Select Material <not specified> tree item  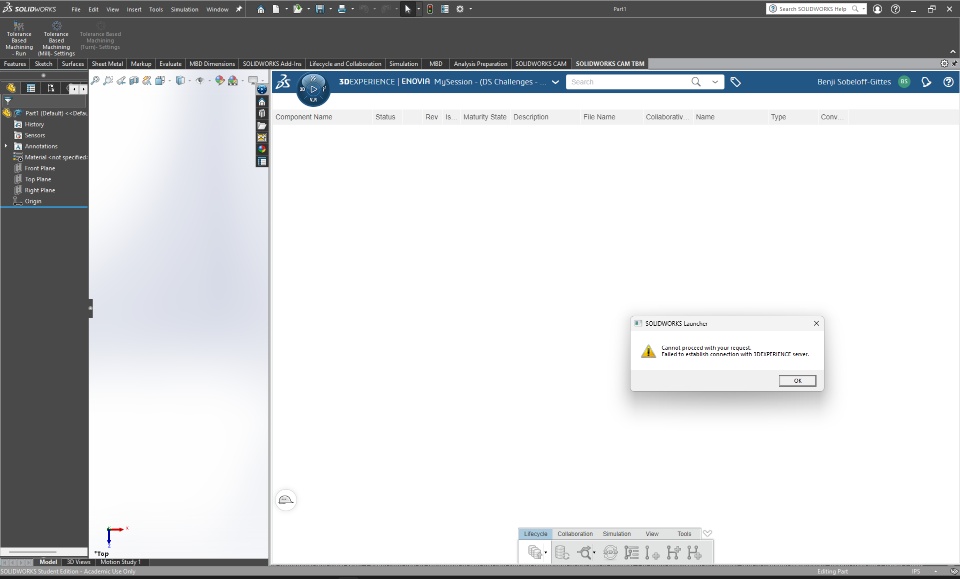50,157
